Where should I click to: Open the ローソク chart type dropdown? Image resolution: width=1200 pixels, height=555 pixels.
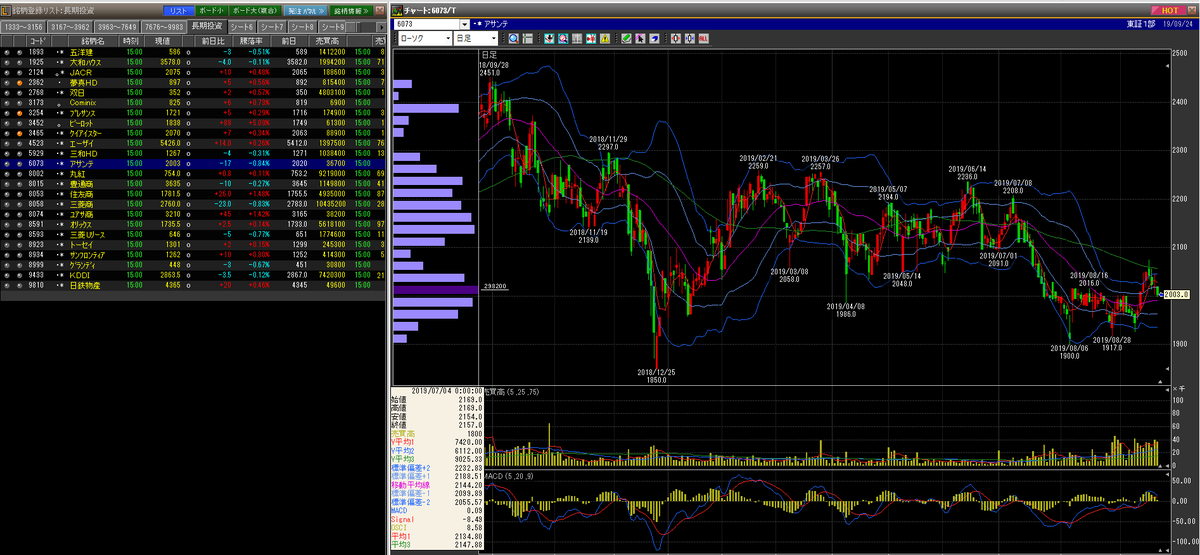[448, 38]
